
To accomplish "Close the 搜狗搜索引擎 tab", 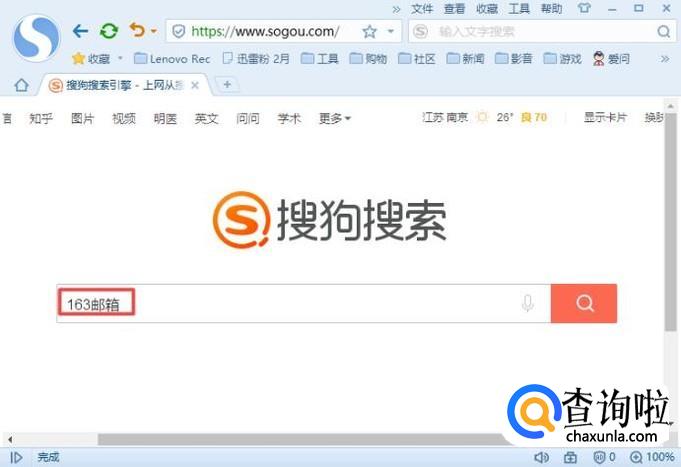I will (x=195, y=85).
